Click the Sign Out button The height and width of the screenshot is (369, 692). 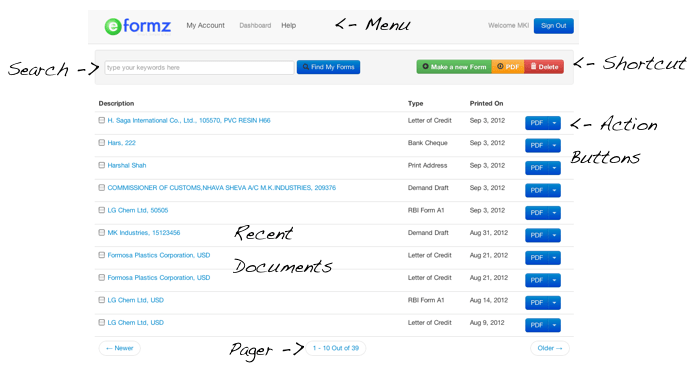click(553, 26)
